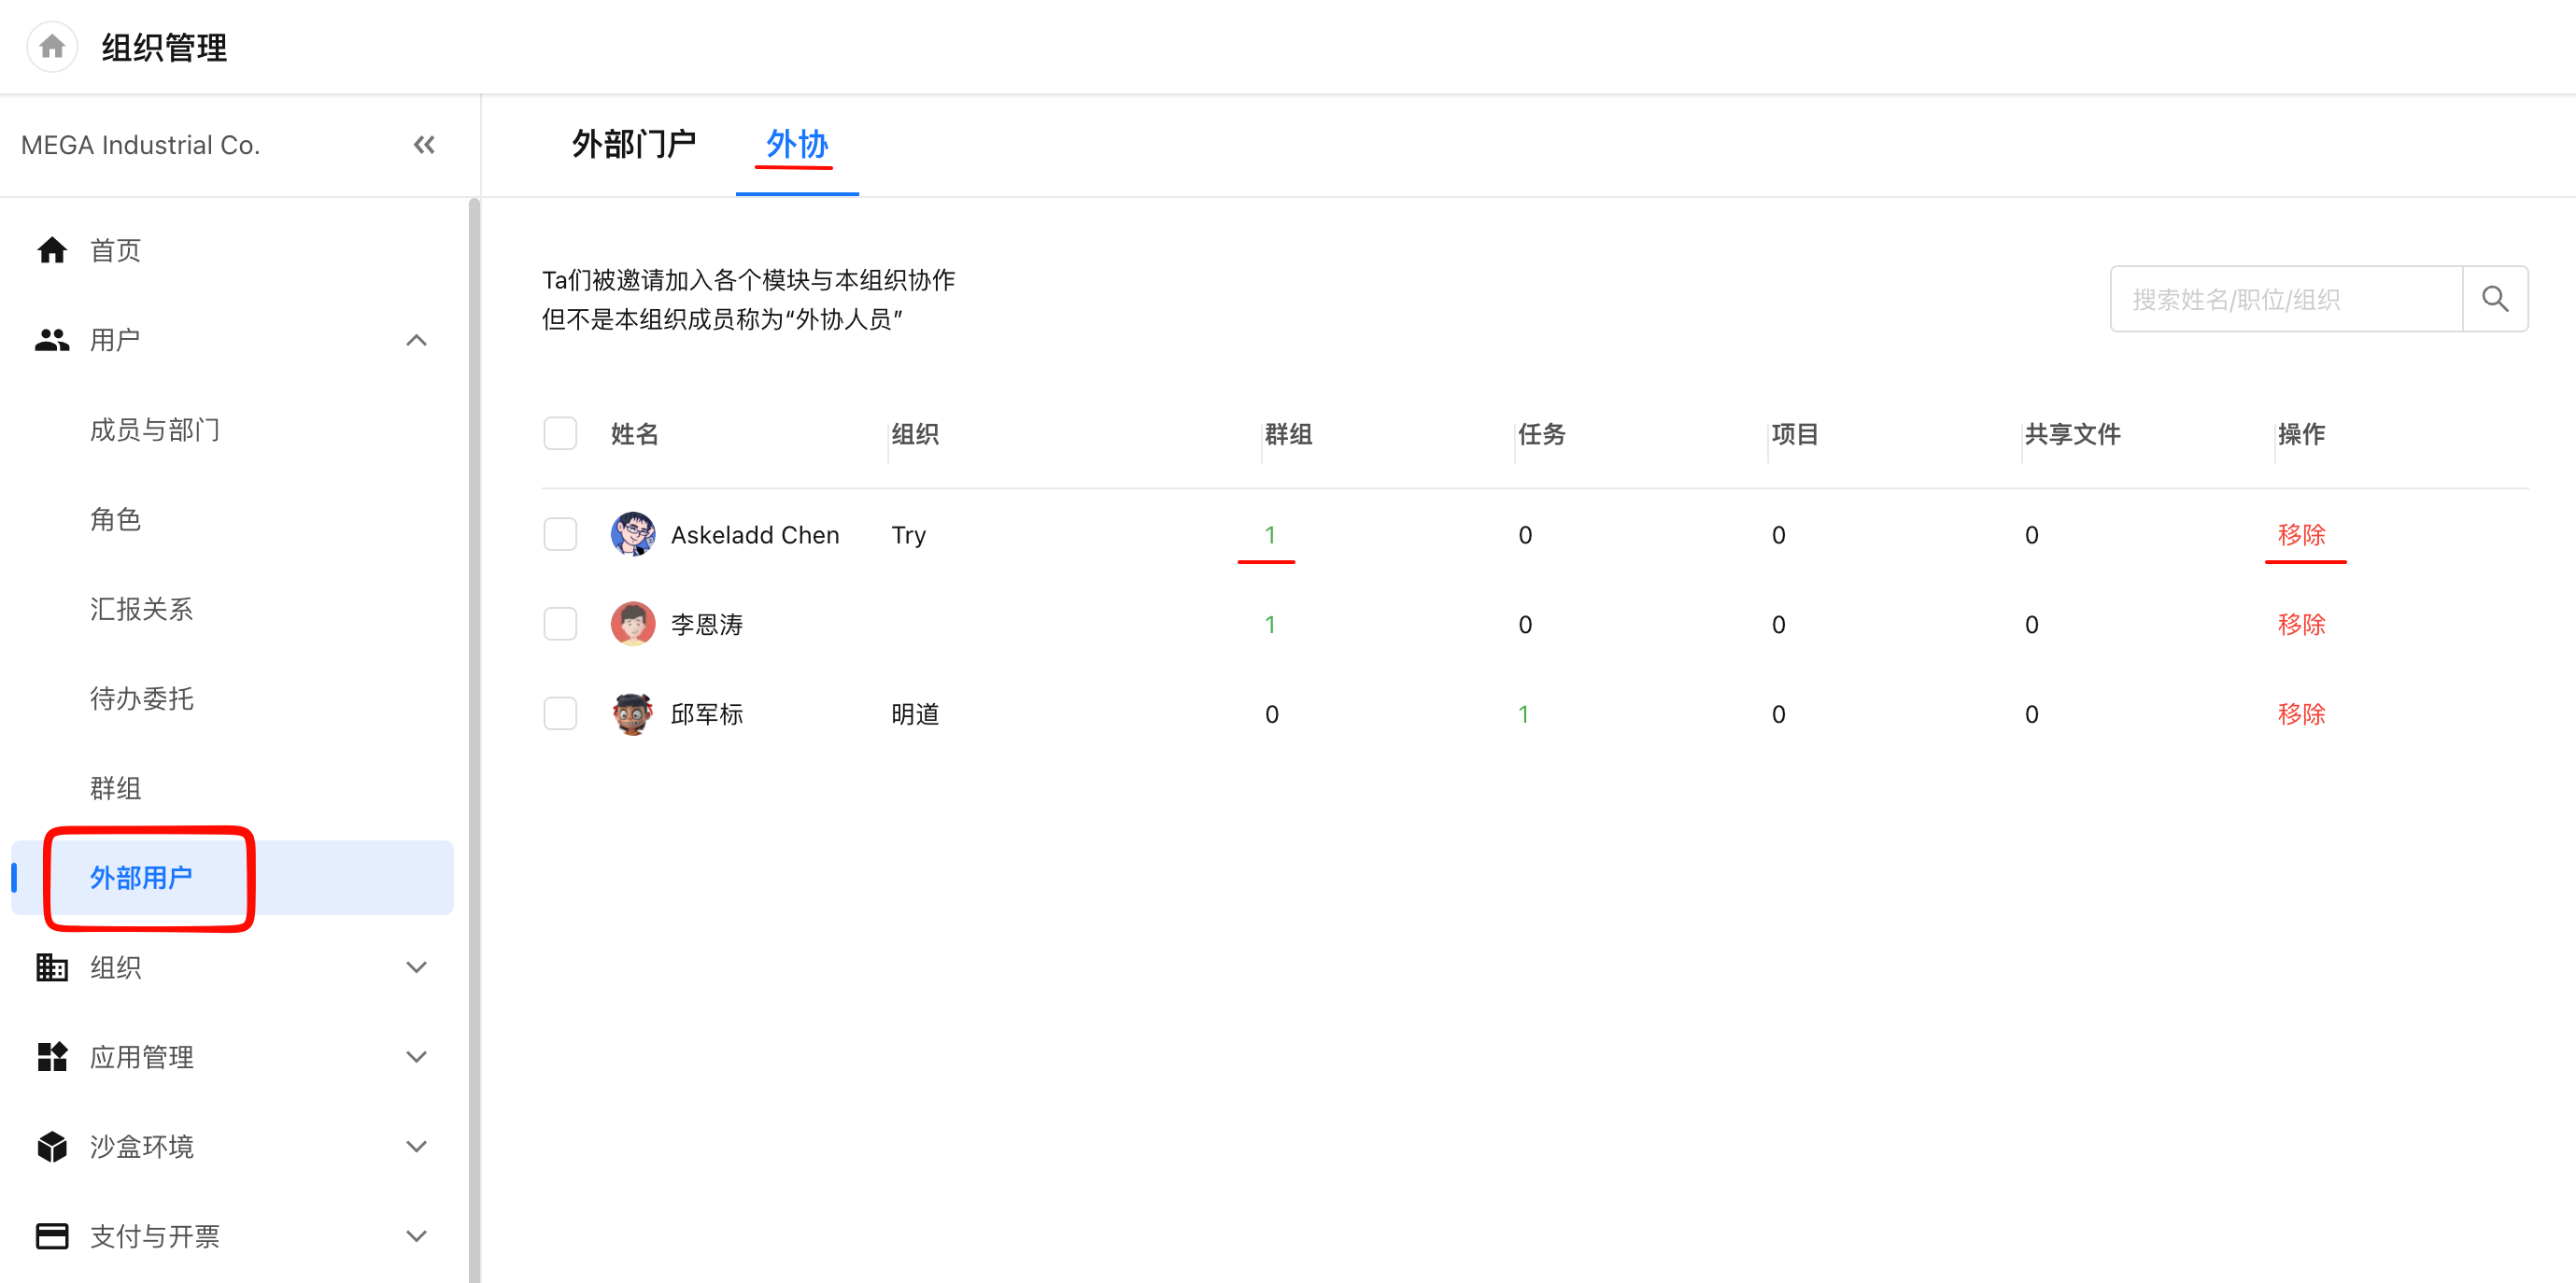This screenshot has height=1283, width=2576.
Task: Click the 支付与开票 card icon
Action: click(x=52, y=1236)
